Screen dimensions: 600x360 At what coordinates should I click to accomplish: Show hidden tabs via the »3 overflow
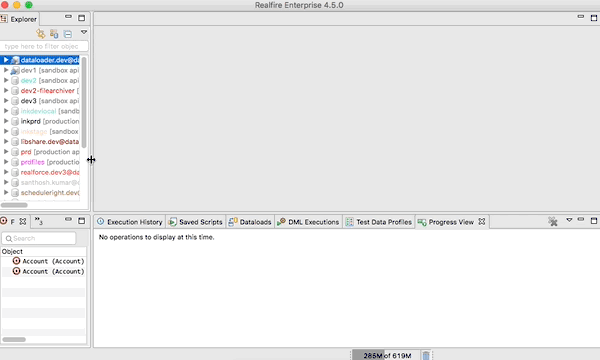(x=39, y=221)
